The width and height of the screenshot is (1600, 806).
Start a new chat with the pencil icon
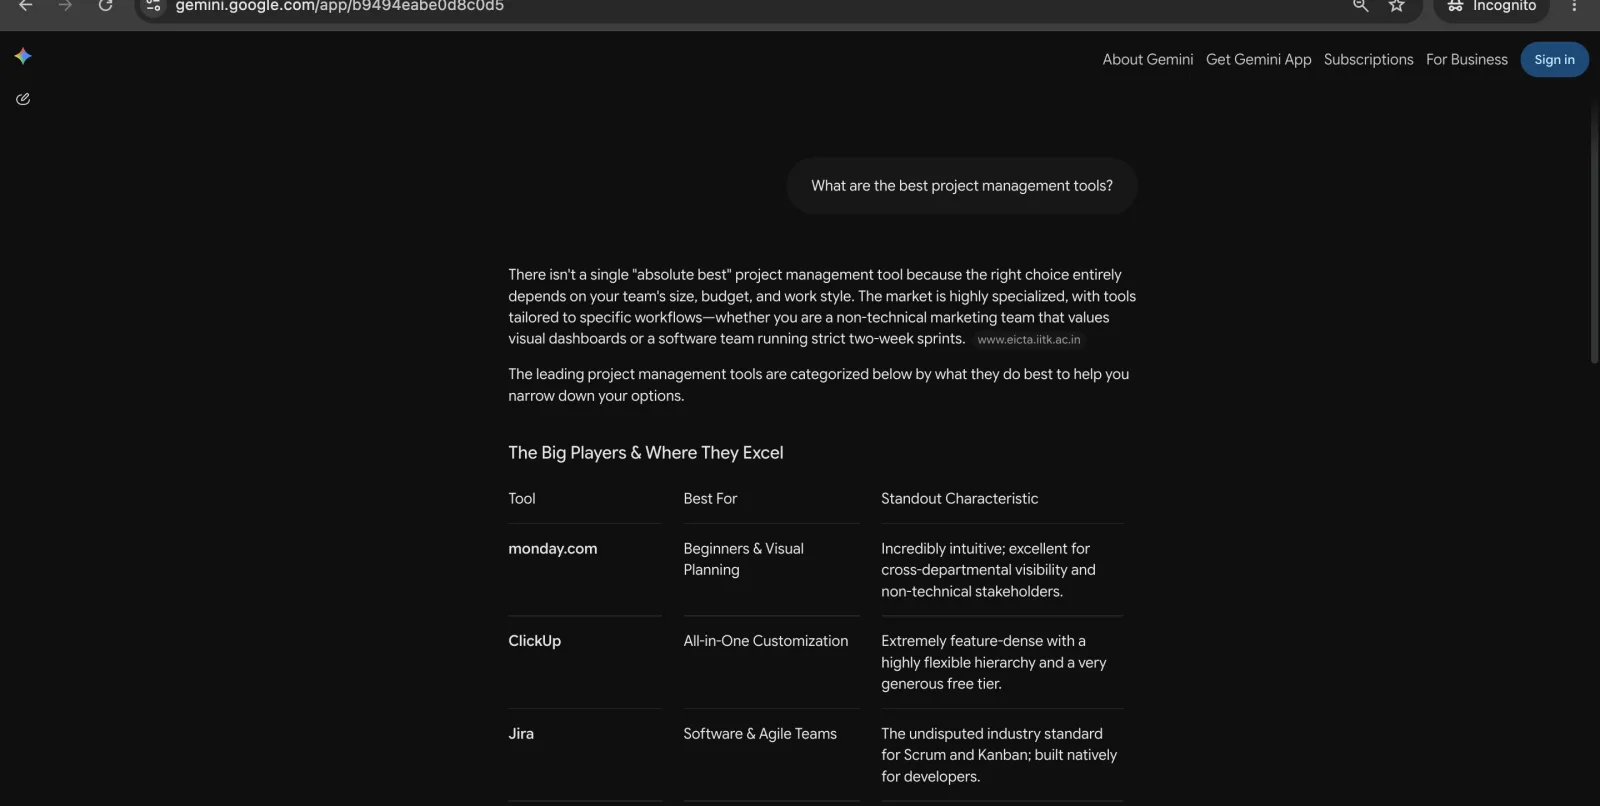click(x=23, y=99)
